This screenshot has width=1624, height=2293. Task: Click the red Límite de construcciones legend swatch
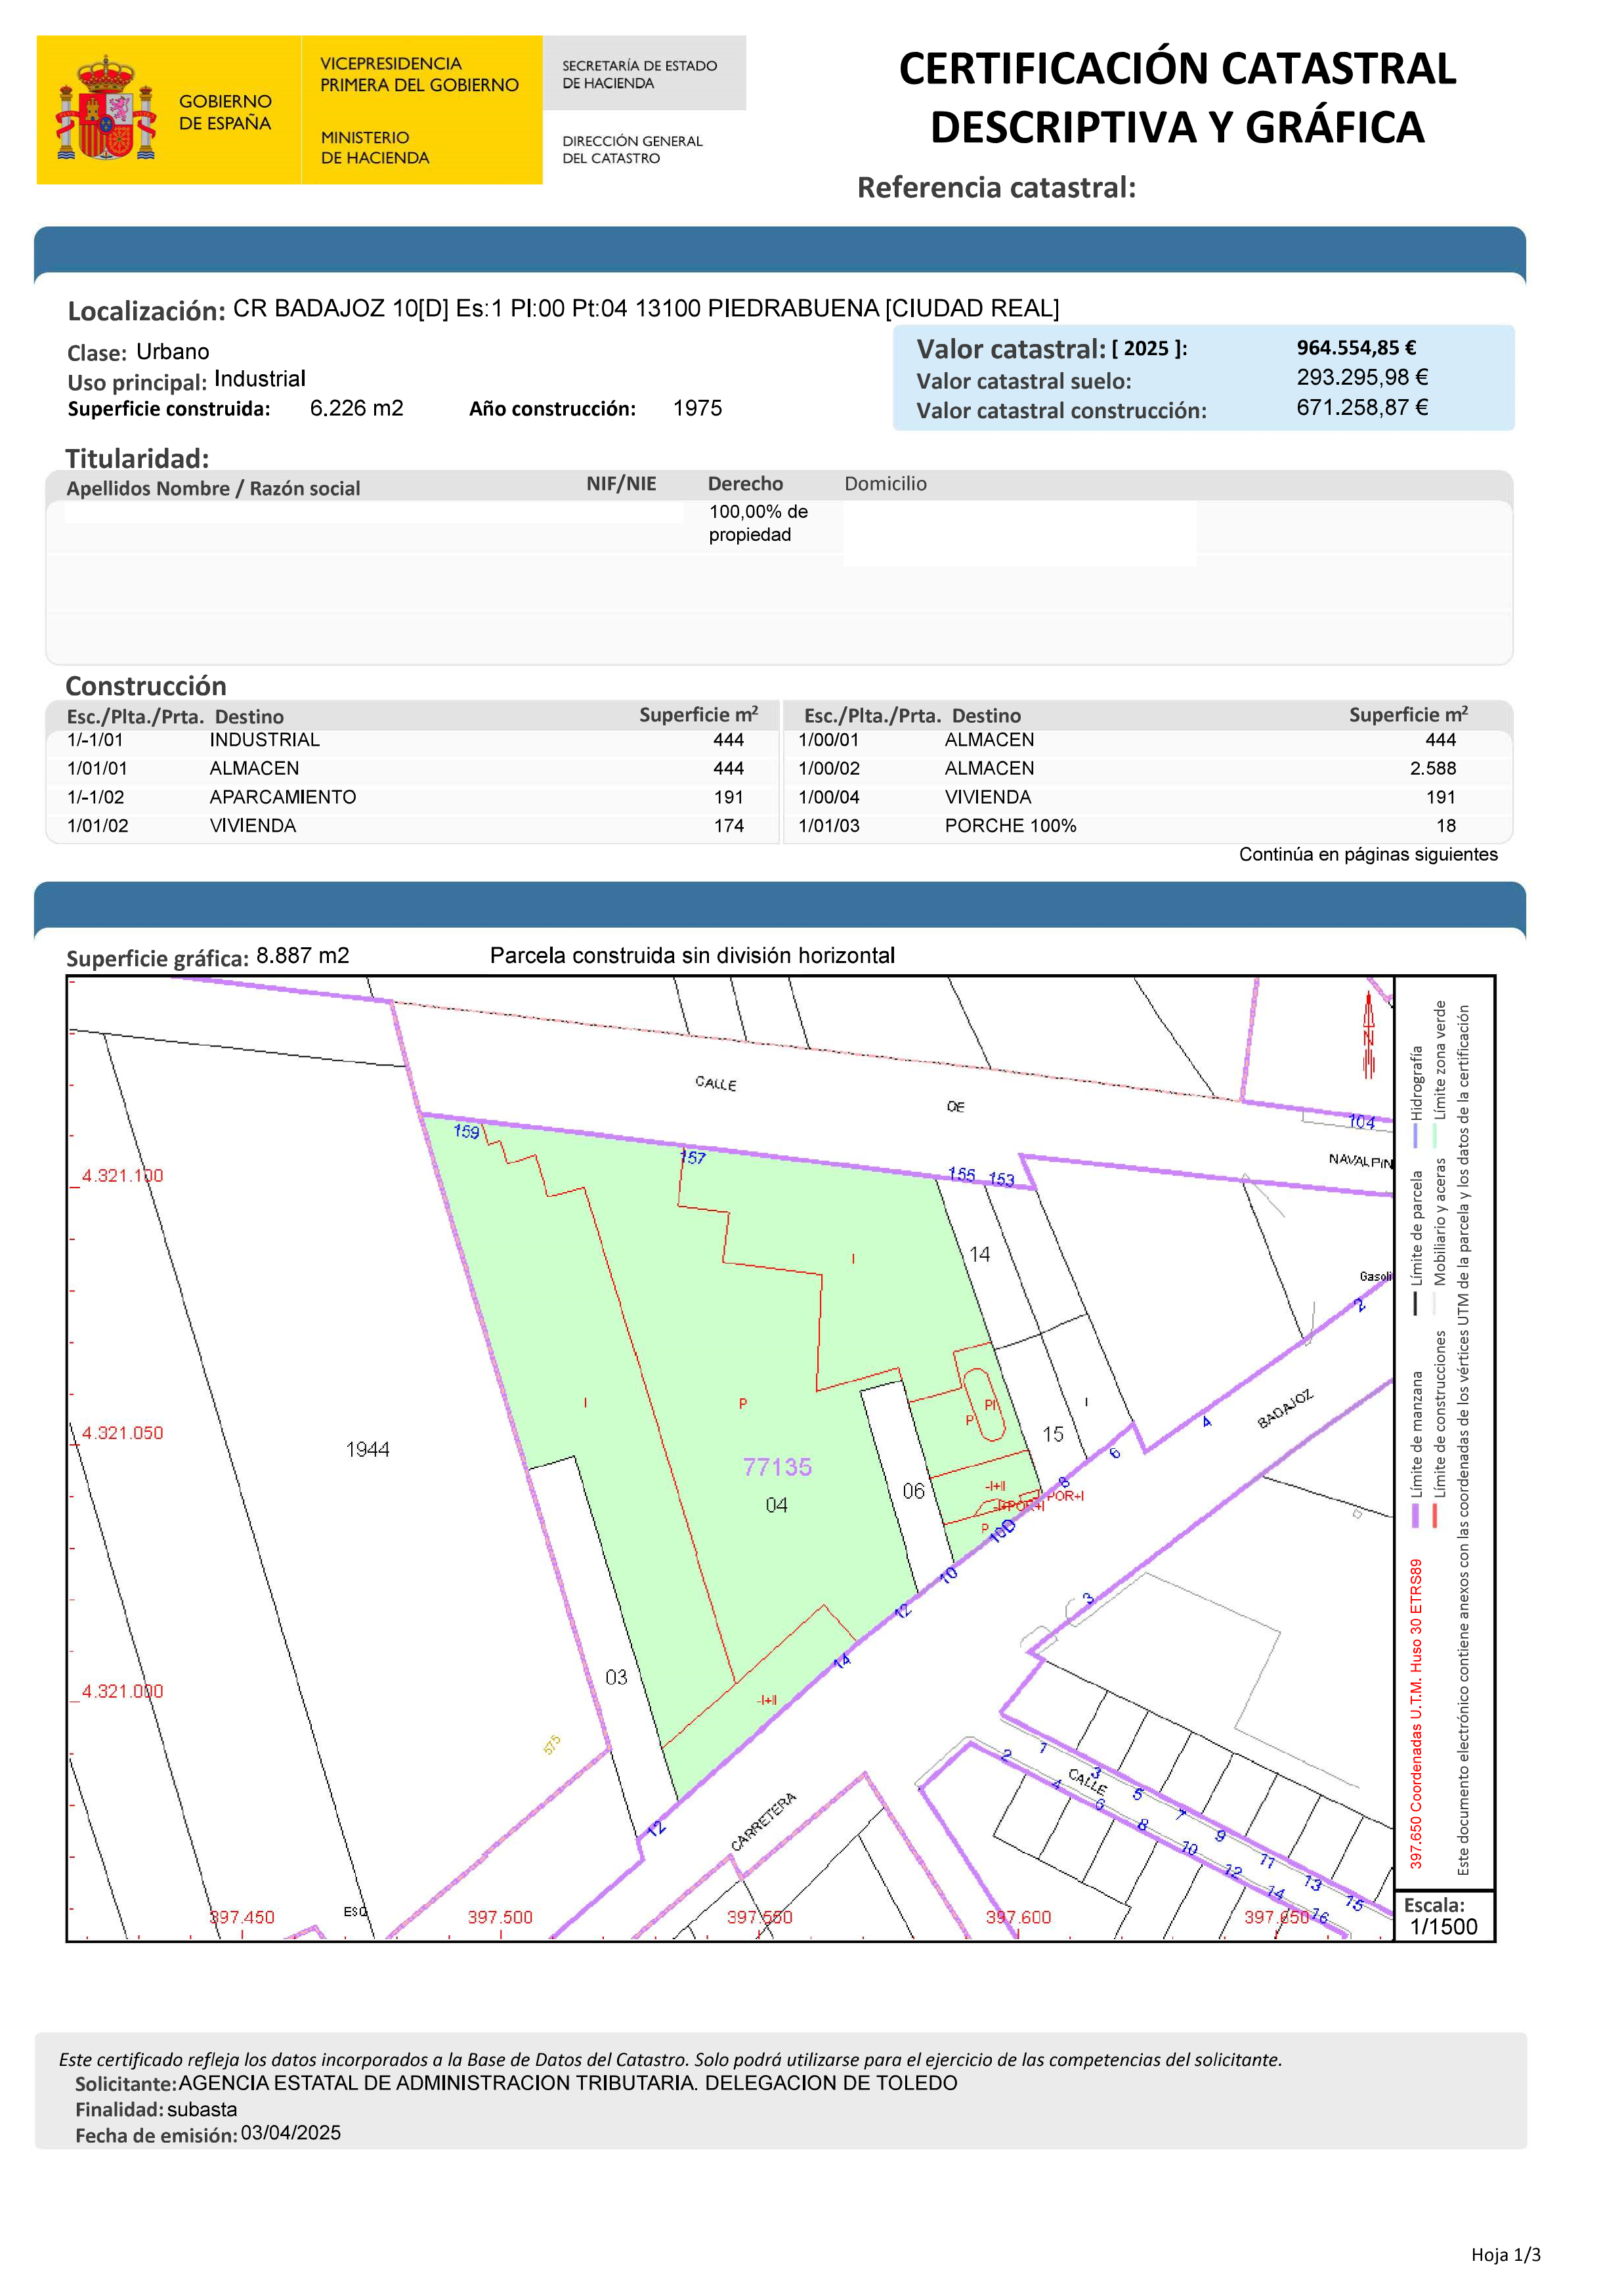(x=1435, y=1515)
